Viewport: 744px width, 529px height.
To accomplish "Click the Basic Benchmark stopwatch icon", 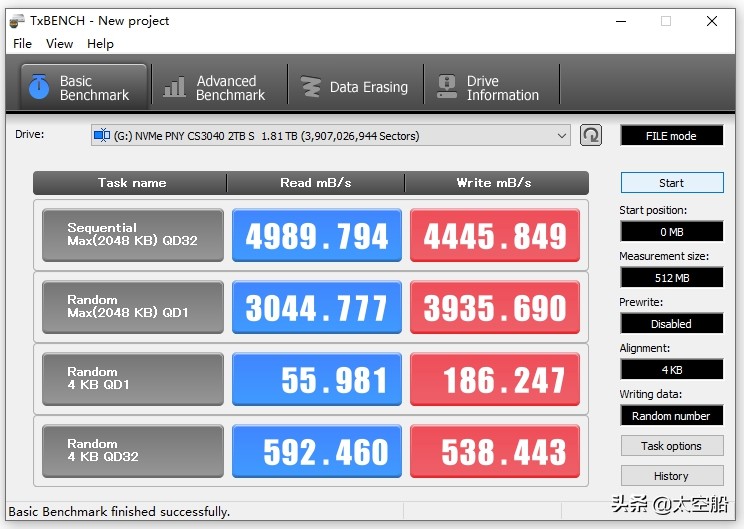I will pyautogui.click(x=39, y=88).
